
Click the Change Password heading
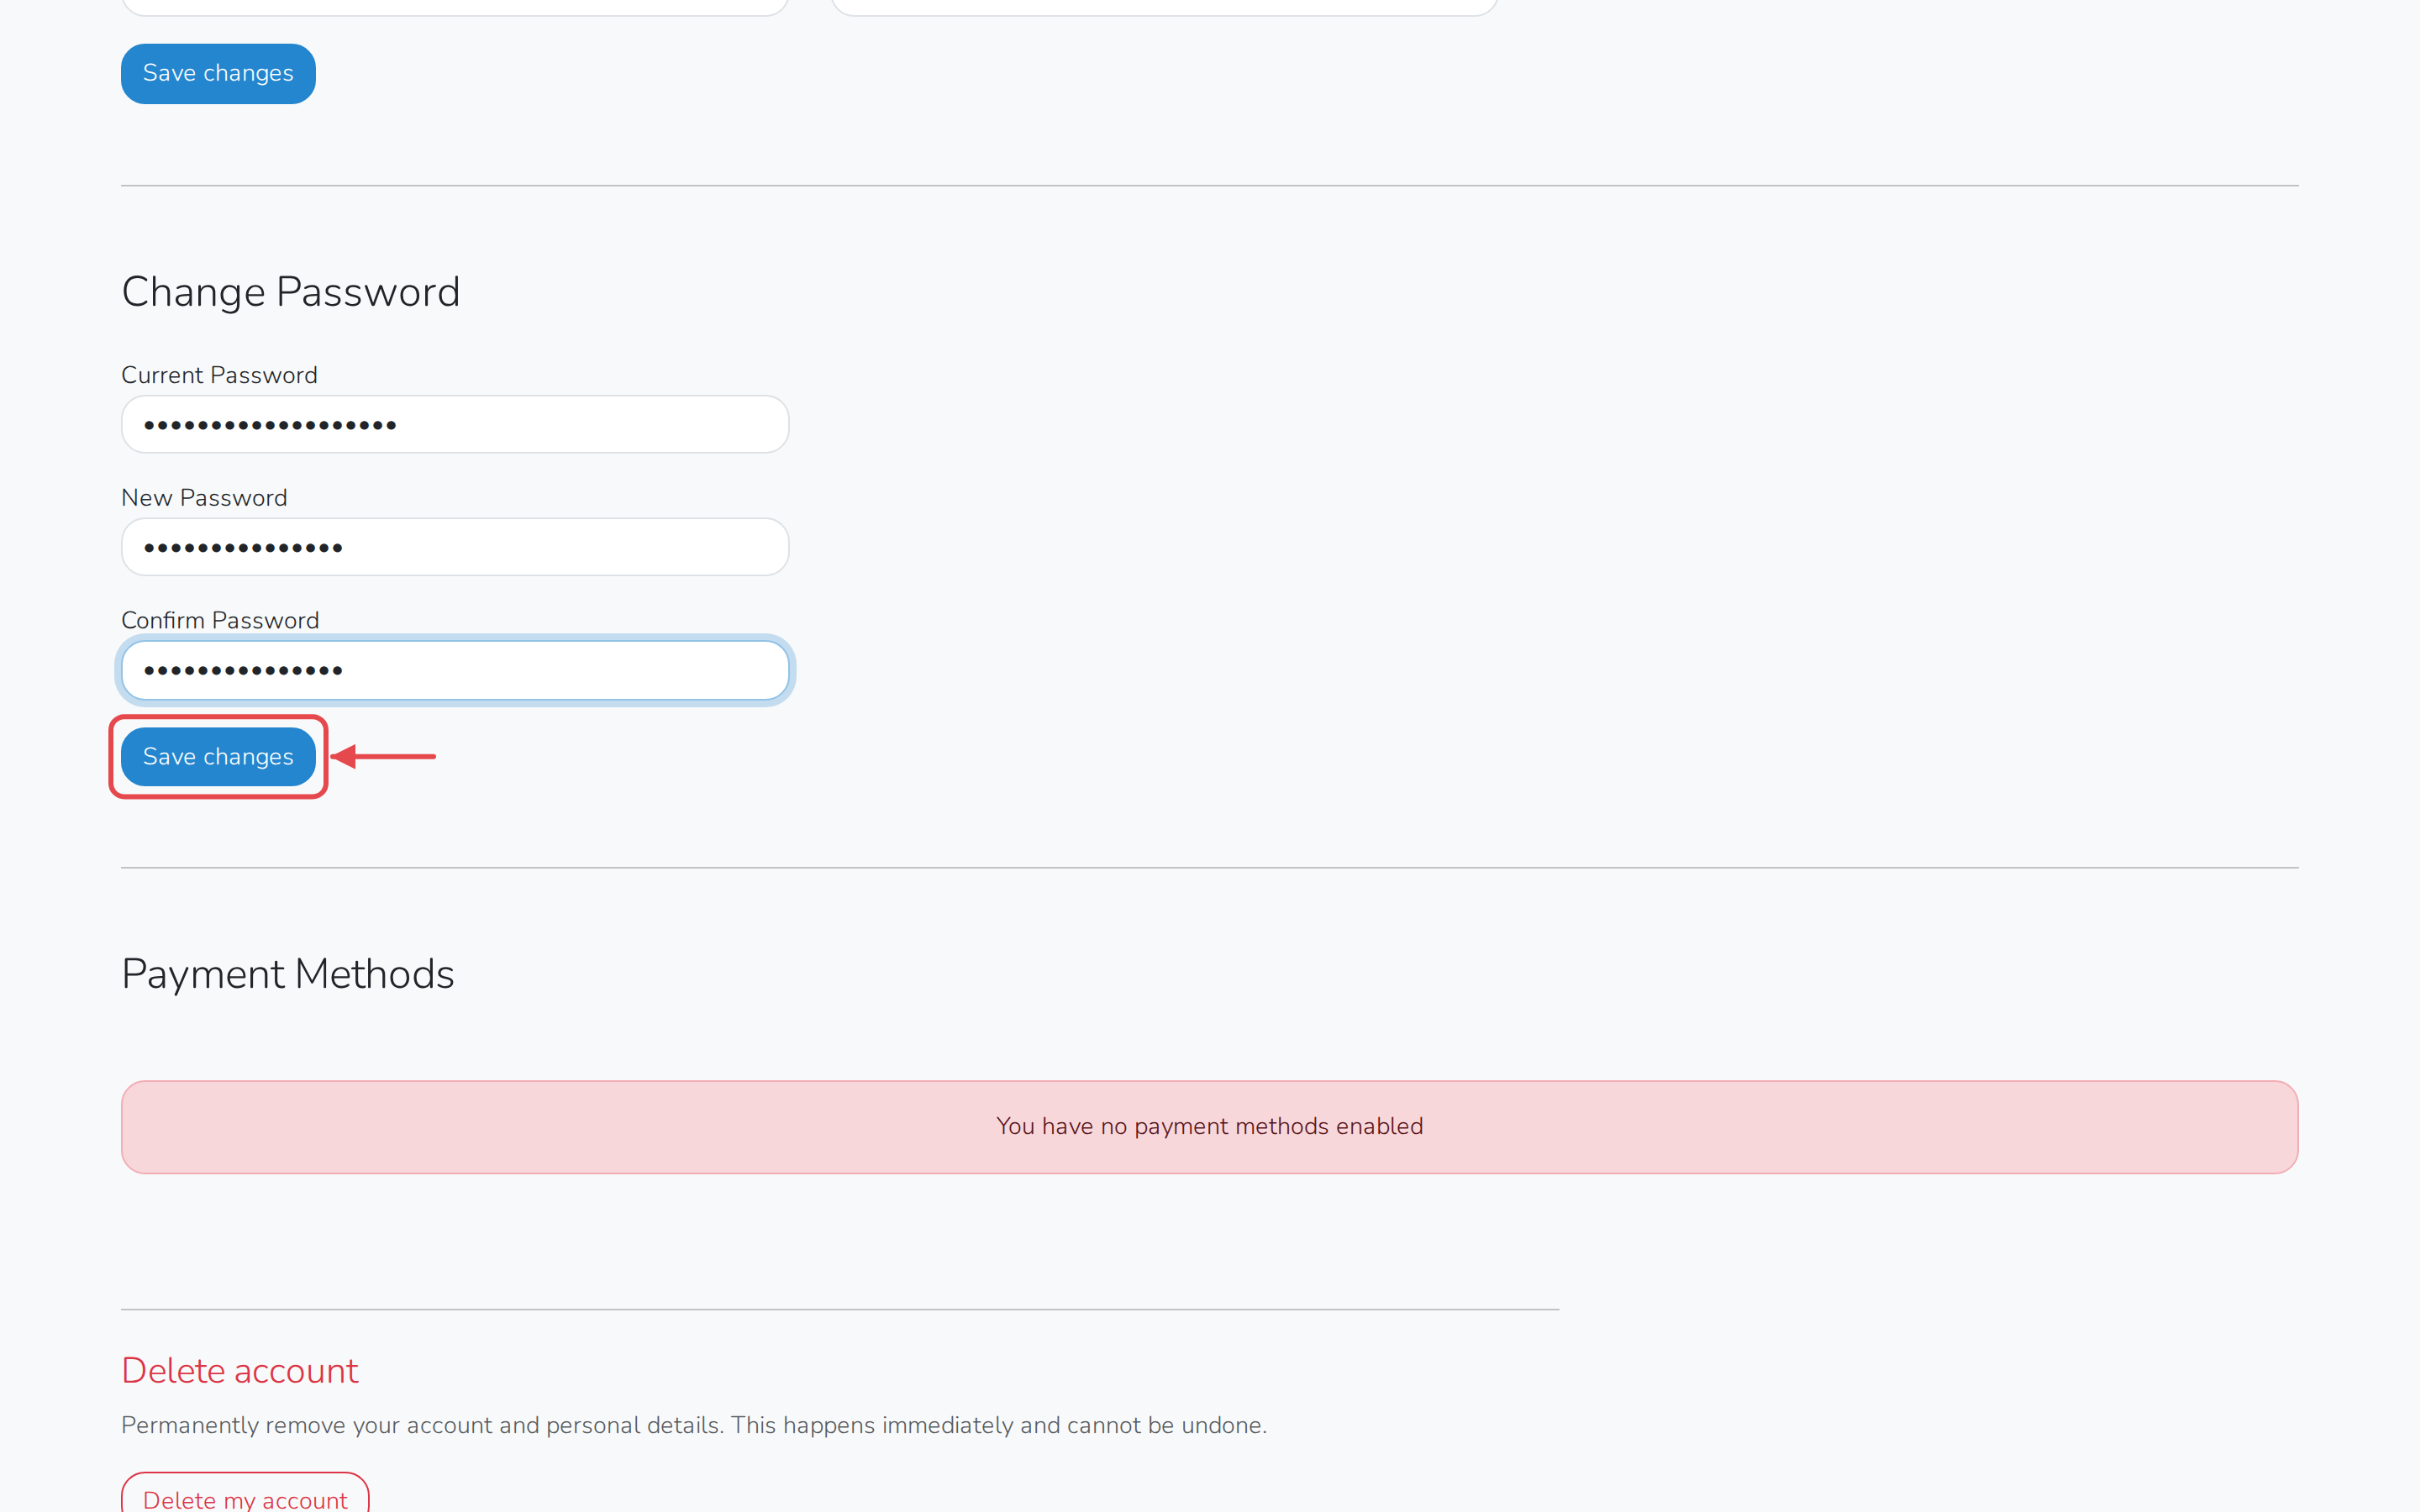point(290,292)
